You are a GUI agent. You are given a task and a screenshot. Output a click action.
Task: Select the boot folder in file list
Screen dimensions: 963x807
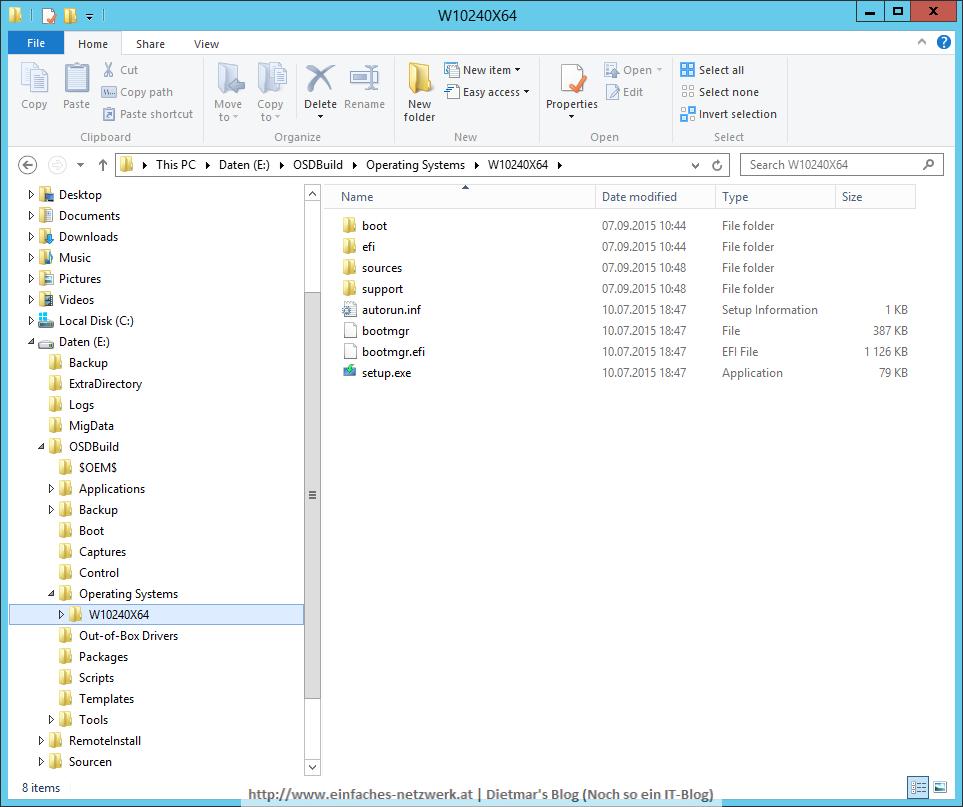pos(374,226)
